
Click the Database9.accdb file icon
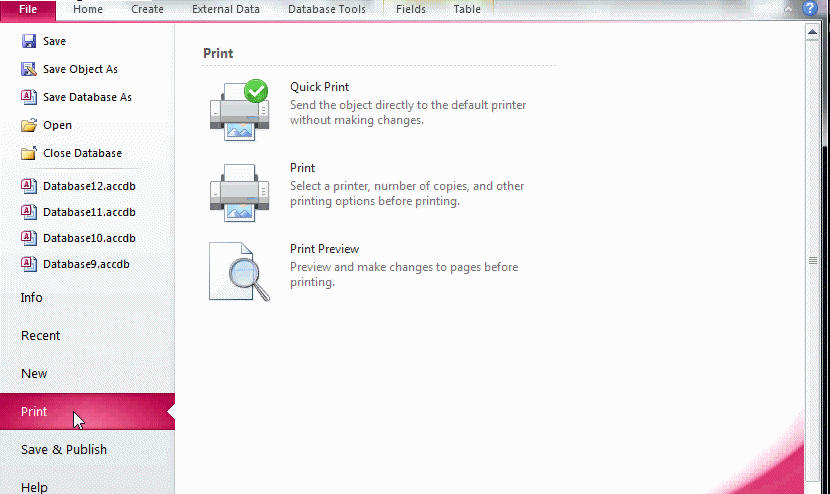point(29,264)
